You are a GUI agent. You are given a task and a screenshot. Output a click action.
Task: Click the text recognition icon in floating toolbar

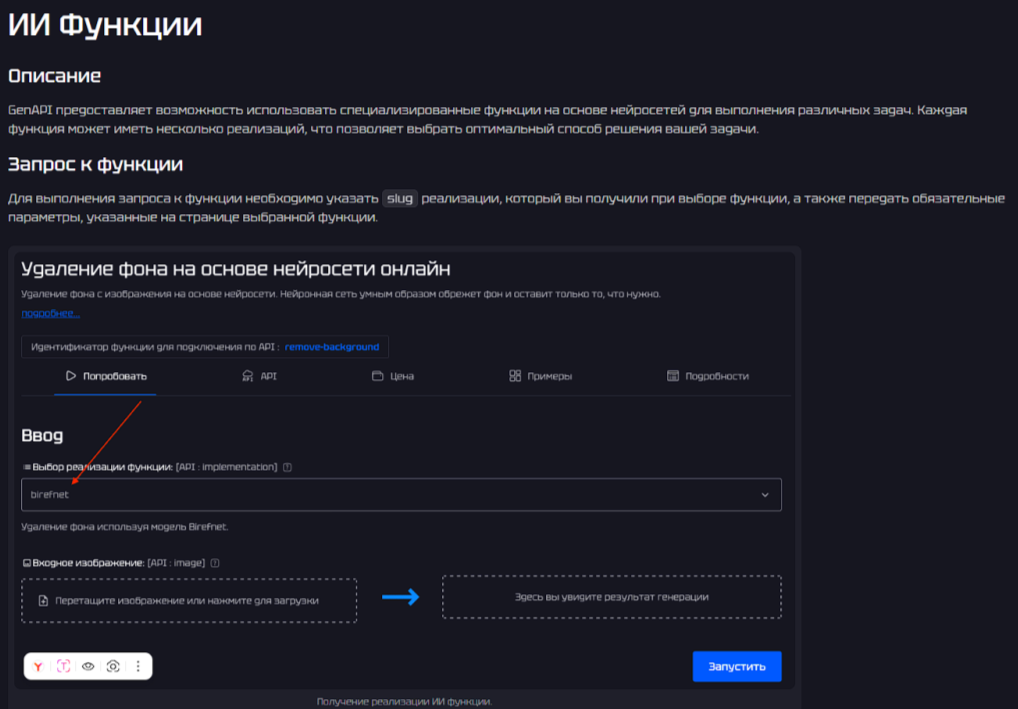[x=63, y=666]
